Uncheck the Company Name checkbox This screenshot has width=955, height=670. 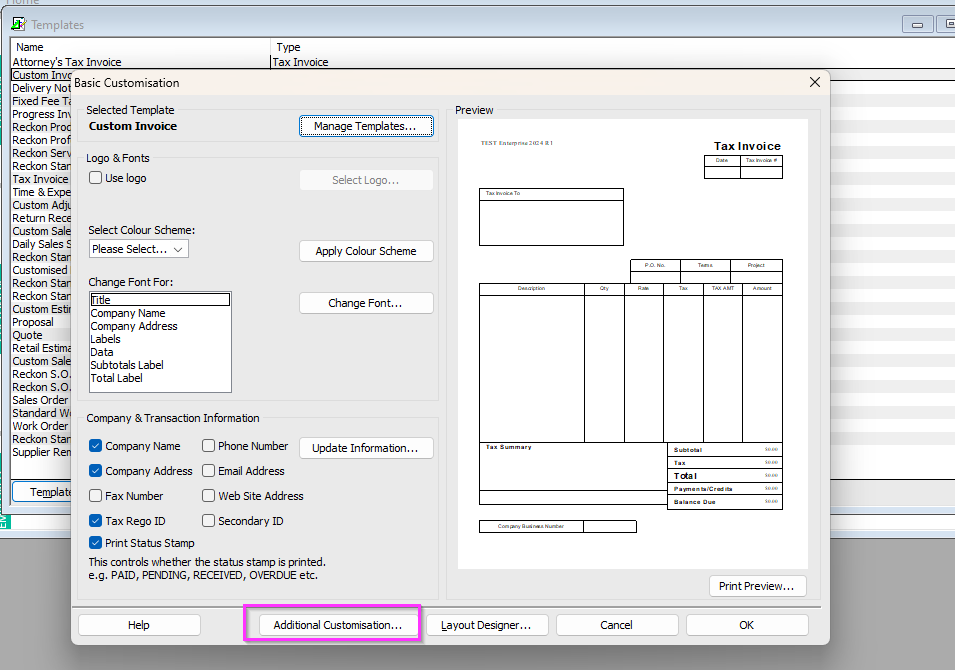coord(95,446)
